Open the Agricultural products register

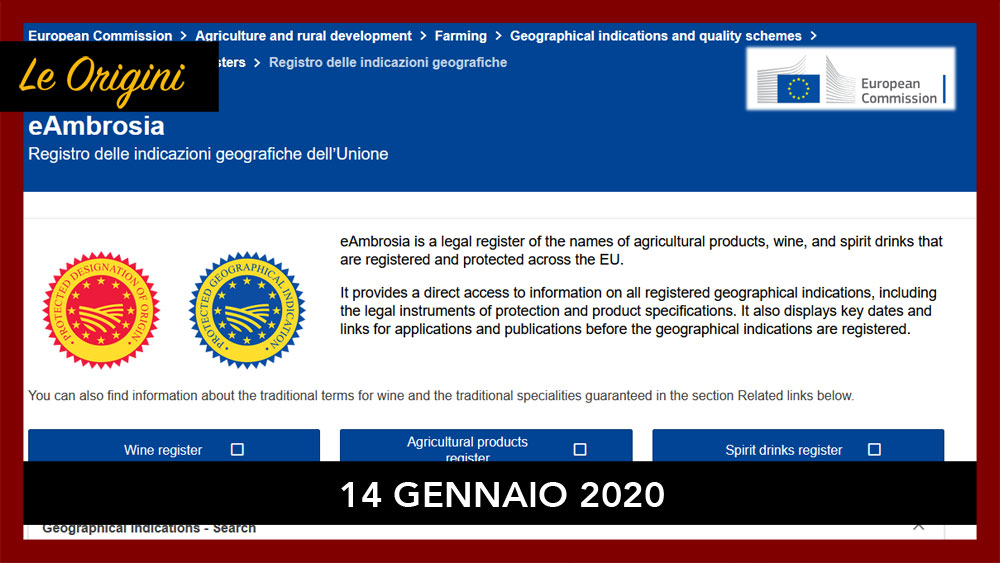[x=467, y=448]
